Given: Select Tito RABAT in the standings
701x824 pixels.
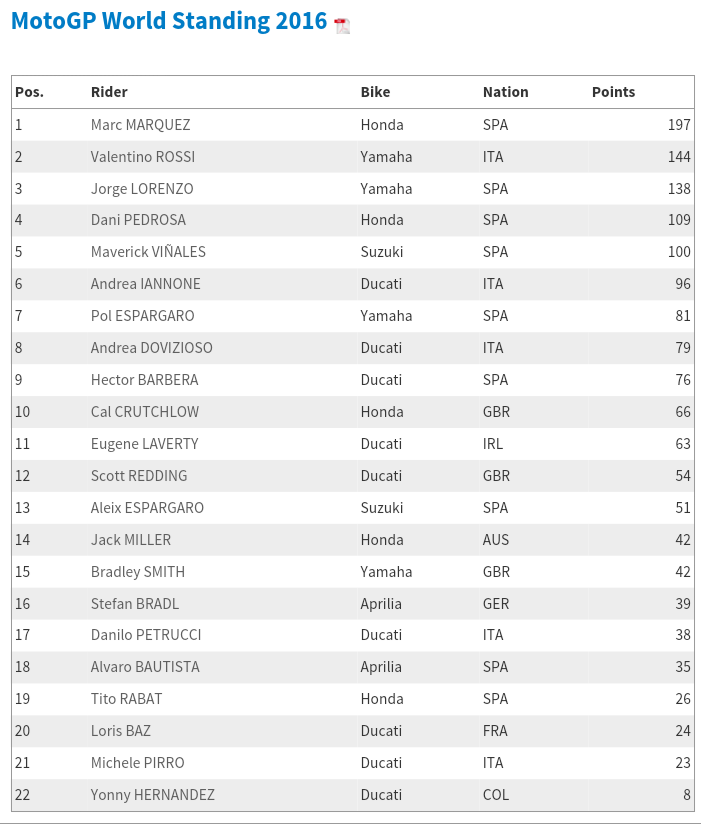Looking at the screenshot, I should [x=126, y=699].
